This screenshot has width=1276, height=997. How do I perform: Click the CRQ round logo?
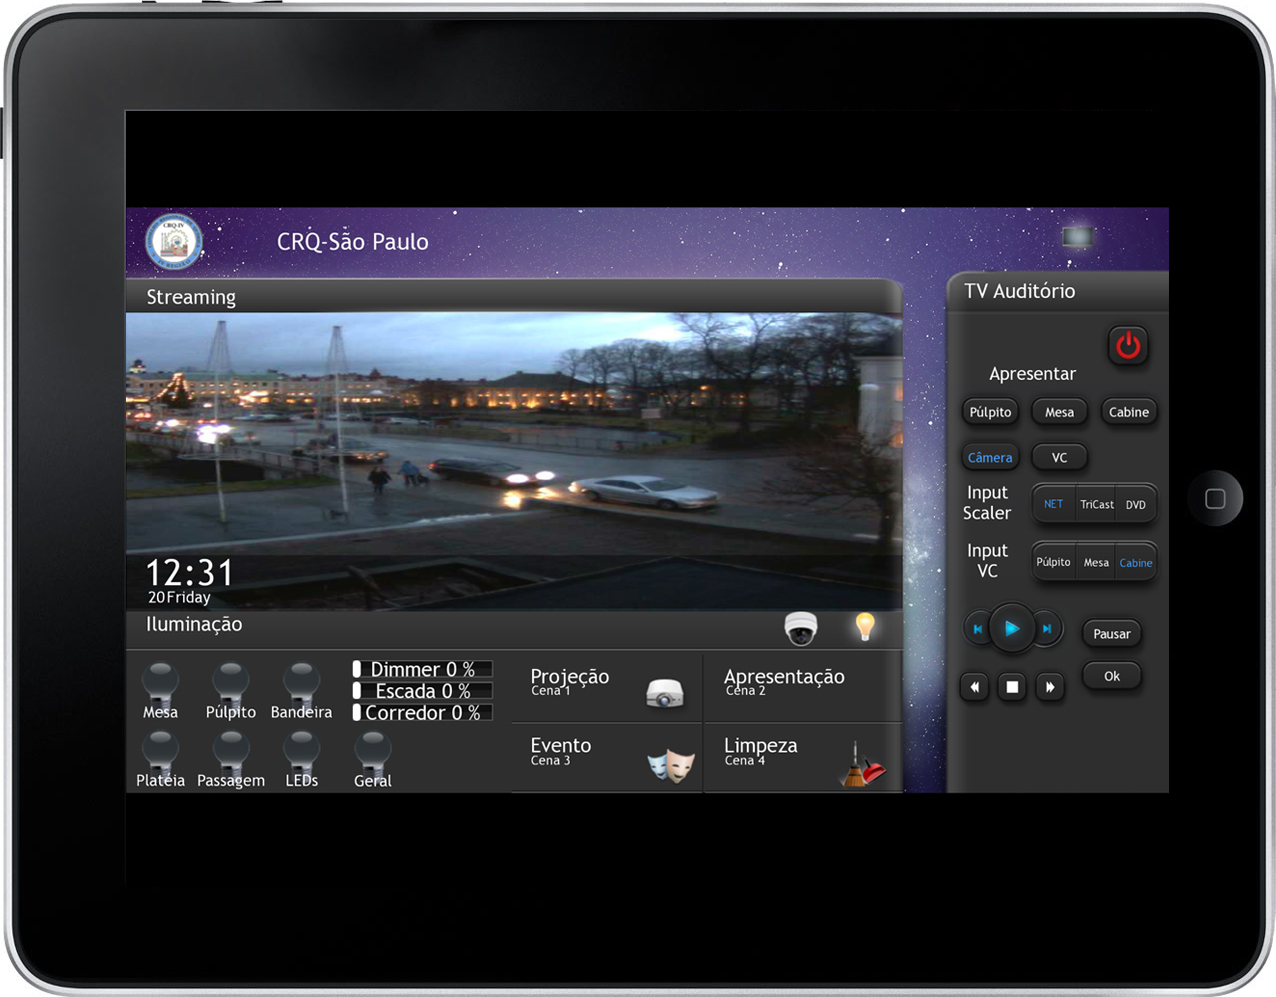click(x=174, y=241)
